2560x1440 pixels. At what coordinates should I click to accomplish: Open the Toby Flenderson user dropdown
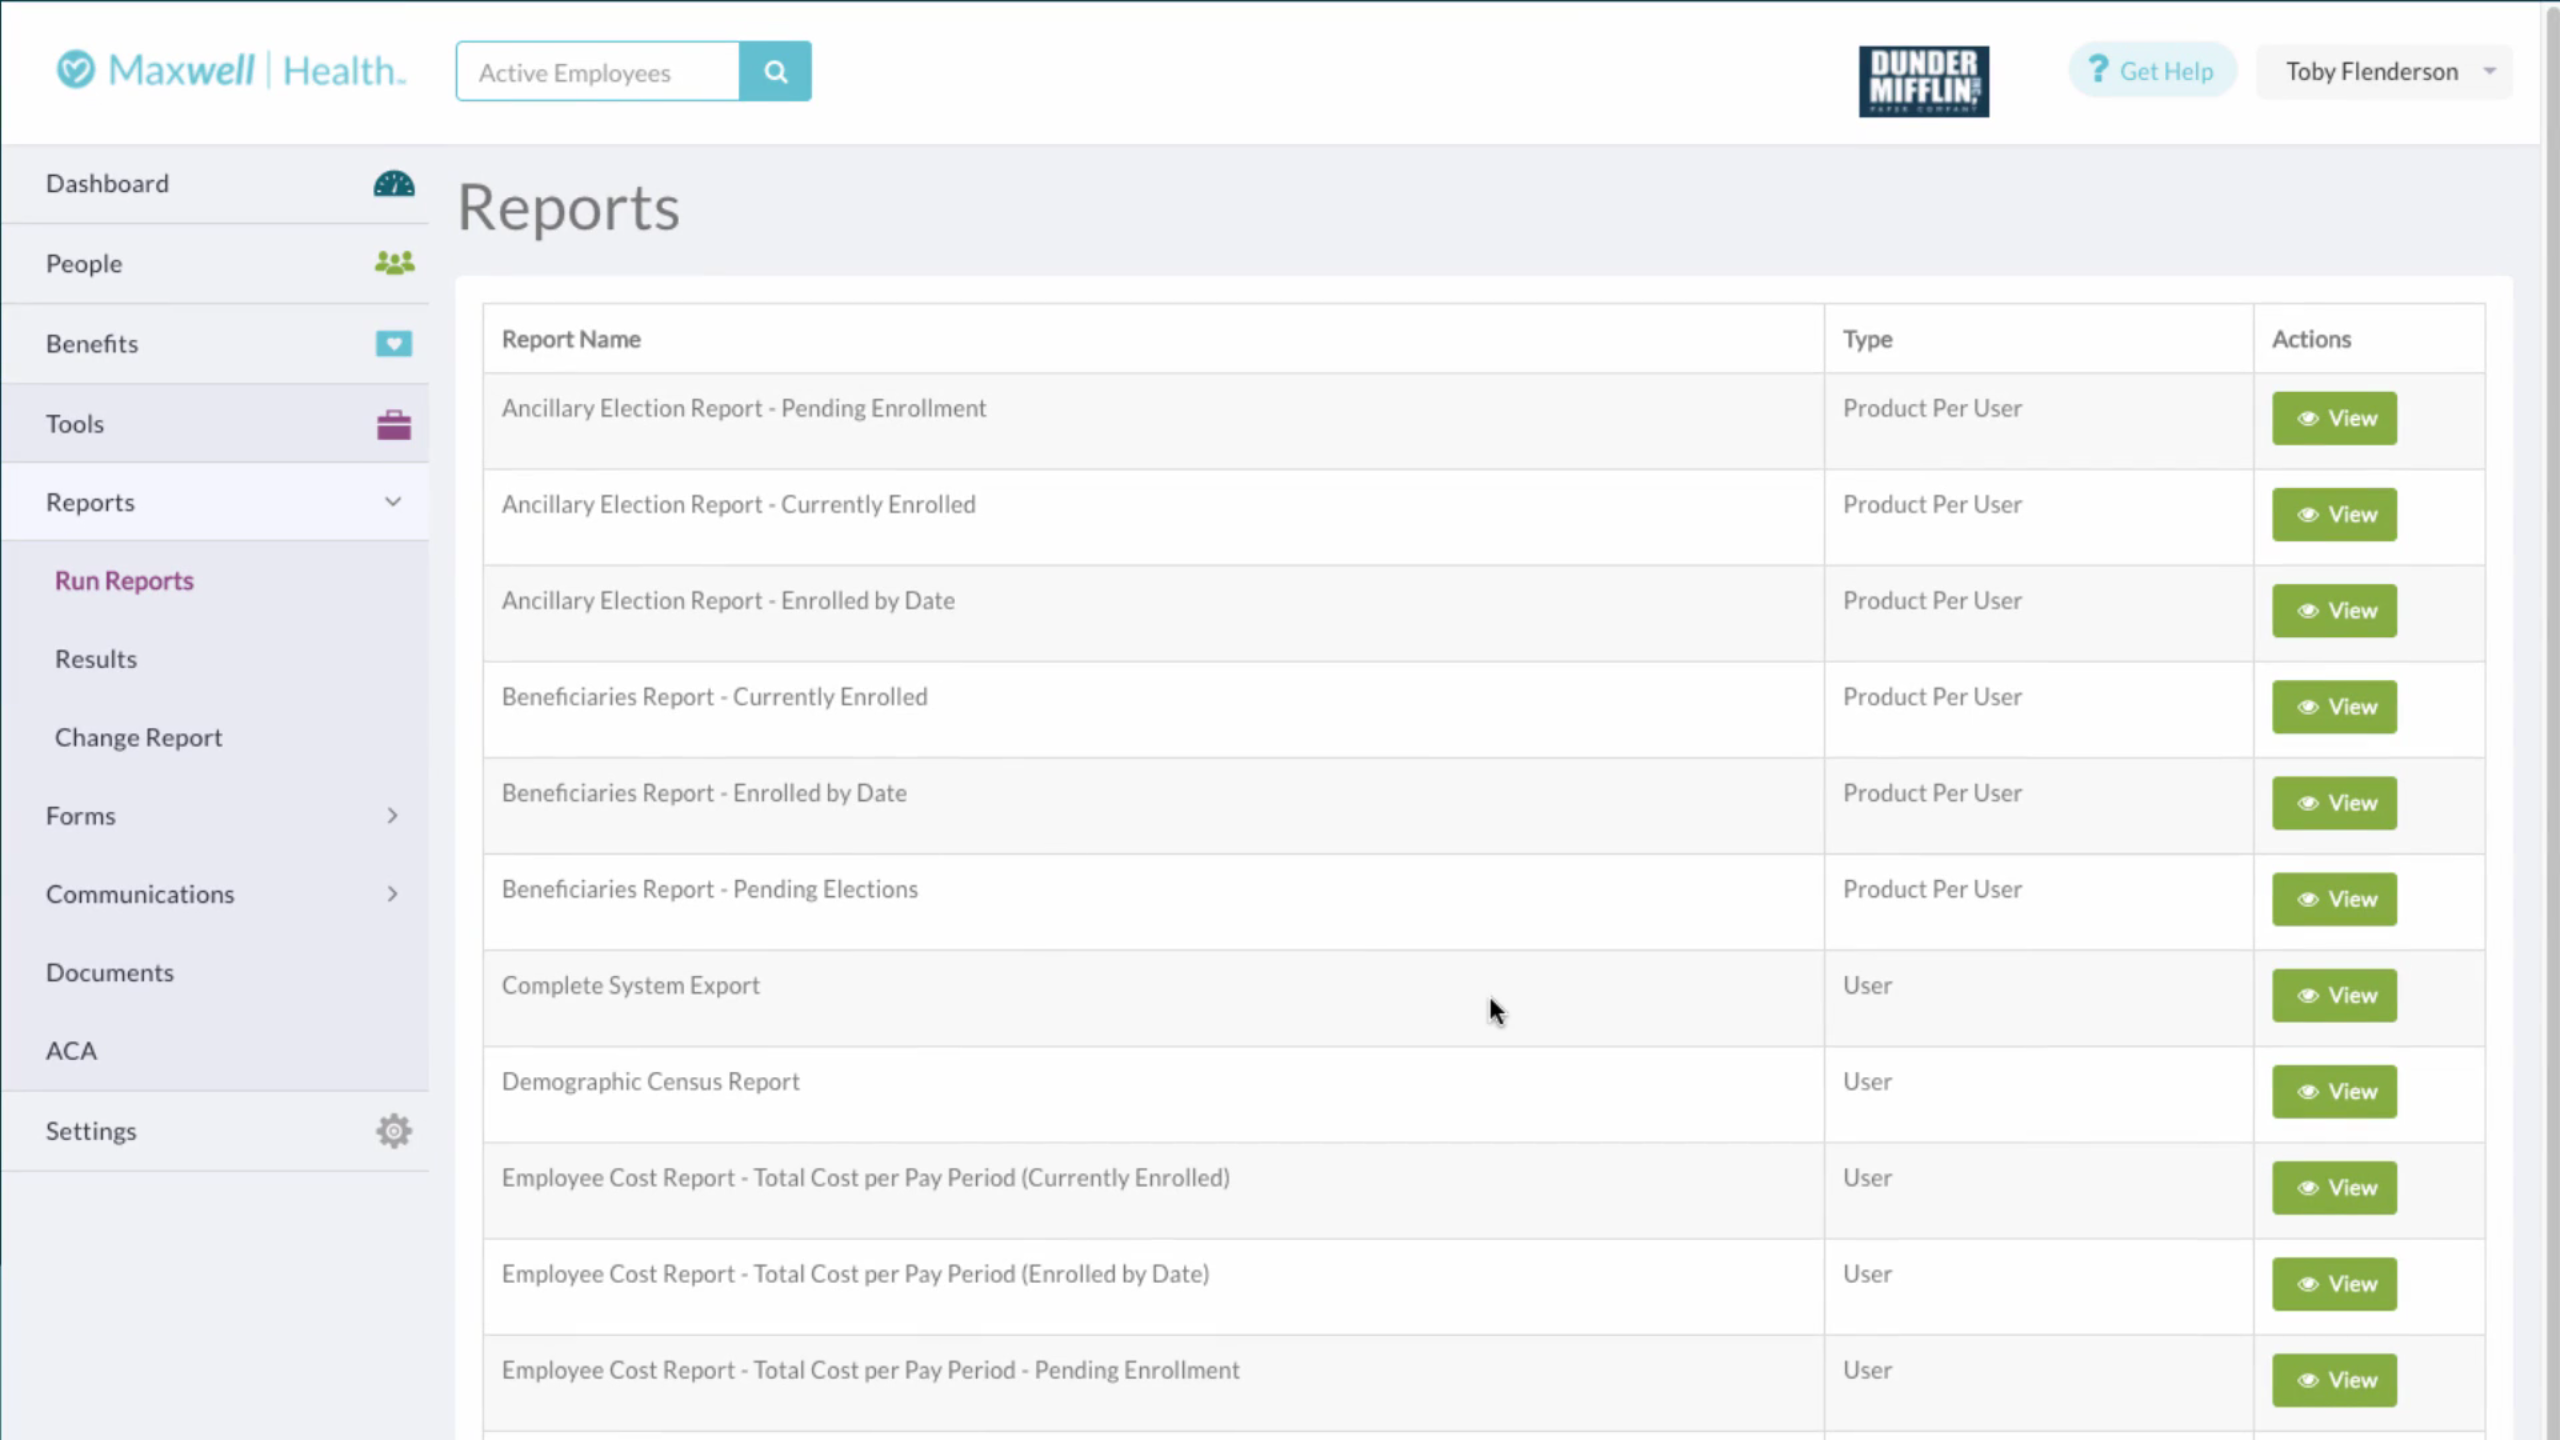2384,71
